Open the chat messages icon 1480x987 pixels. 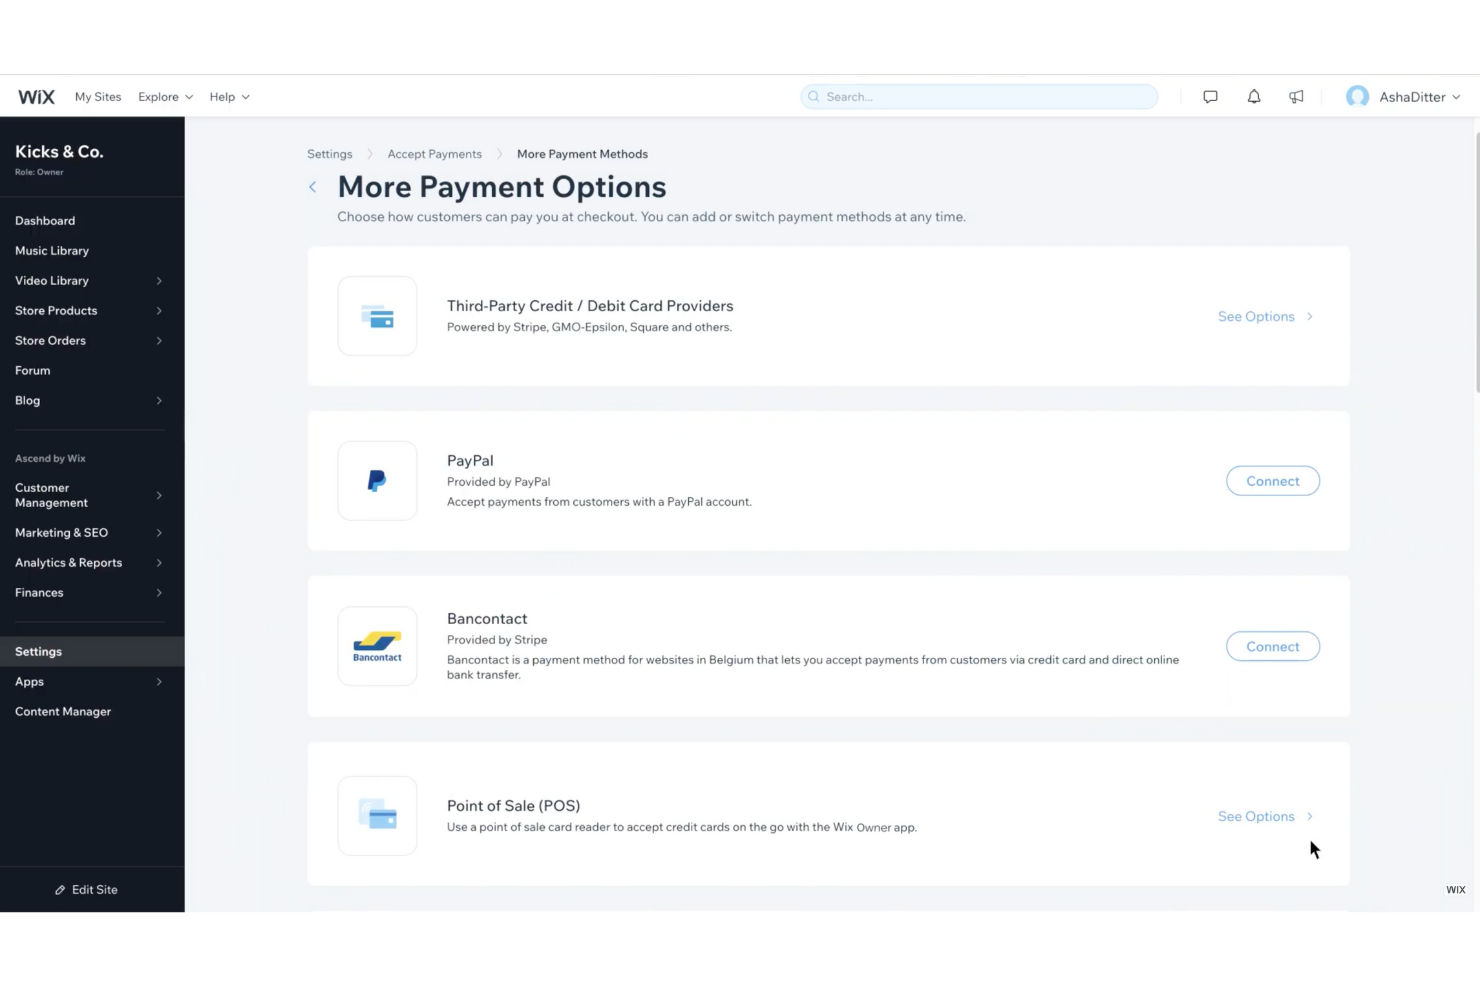tap(1210, 96)
